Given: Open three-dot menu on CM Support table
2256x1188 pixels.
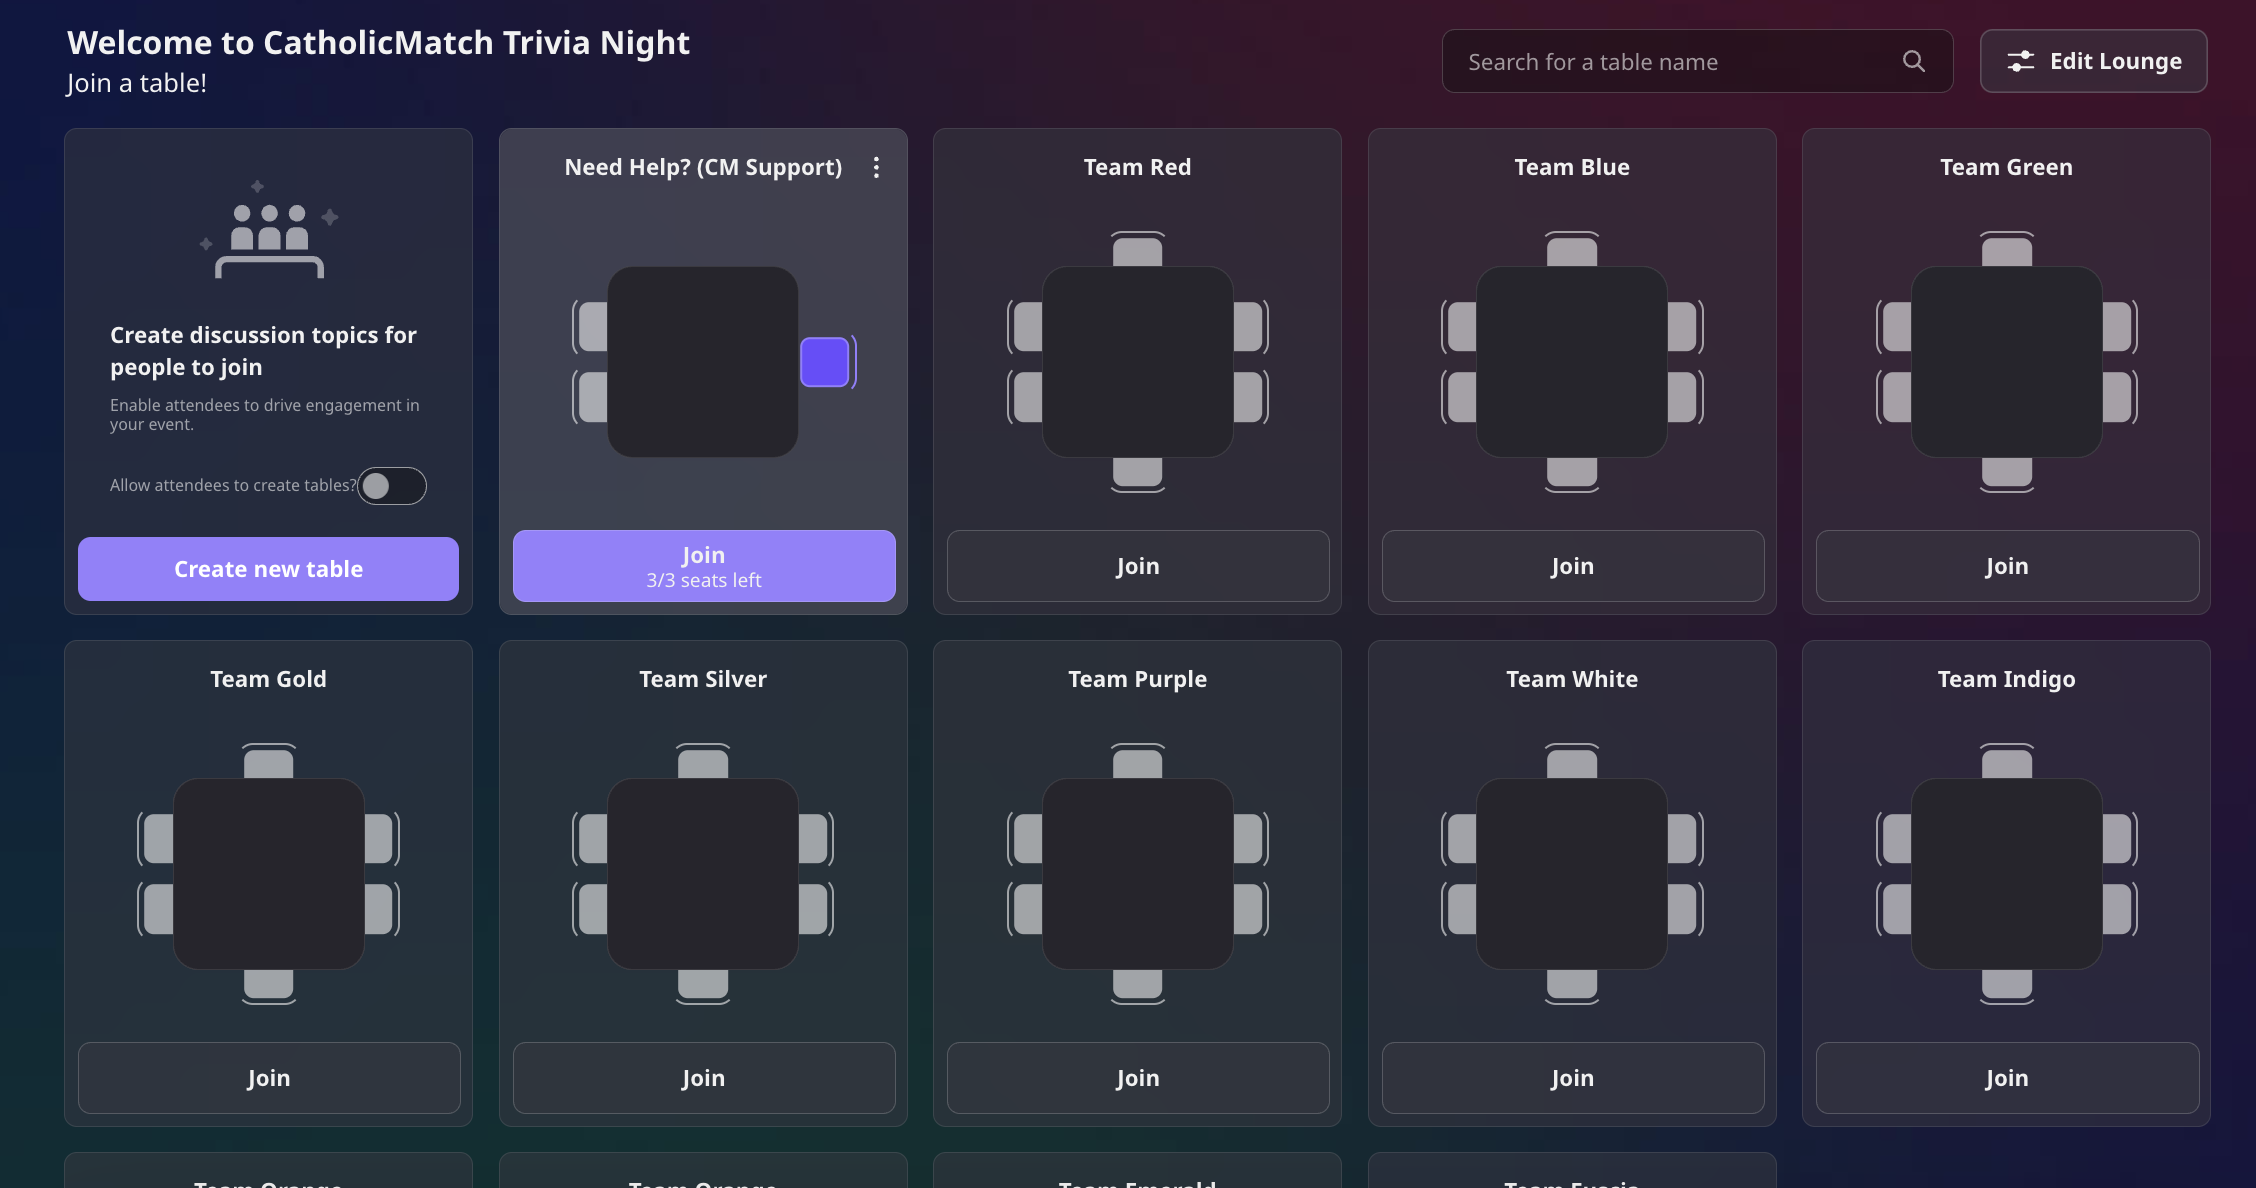Looking at the screenshot, I should click(876, 167).
